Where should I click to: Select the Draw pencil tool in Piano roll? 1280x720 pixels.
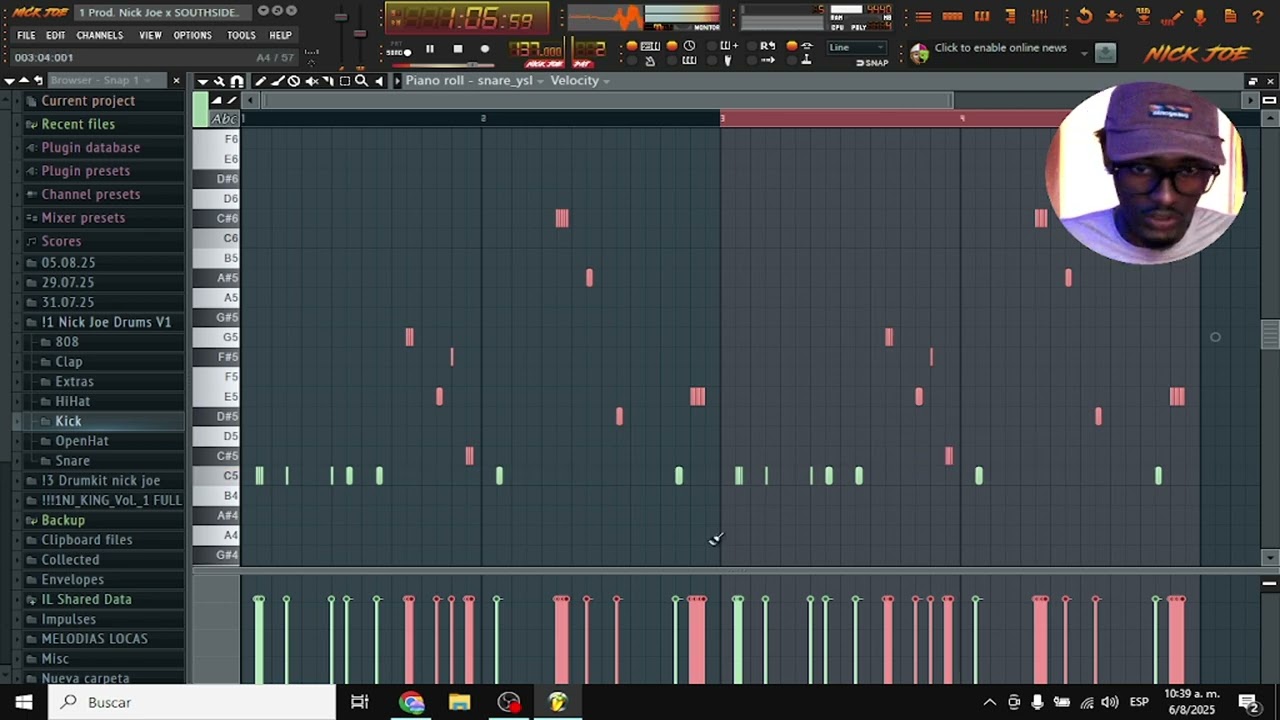260,81
